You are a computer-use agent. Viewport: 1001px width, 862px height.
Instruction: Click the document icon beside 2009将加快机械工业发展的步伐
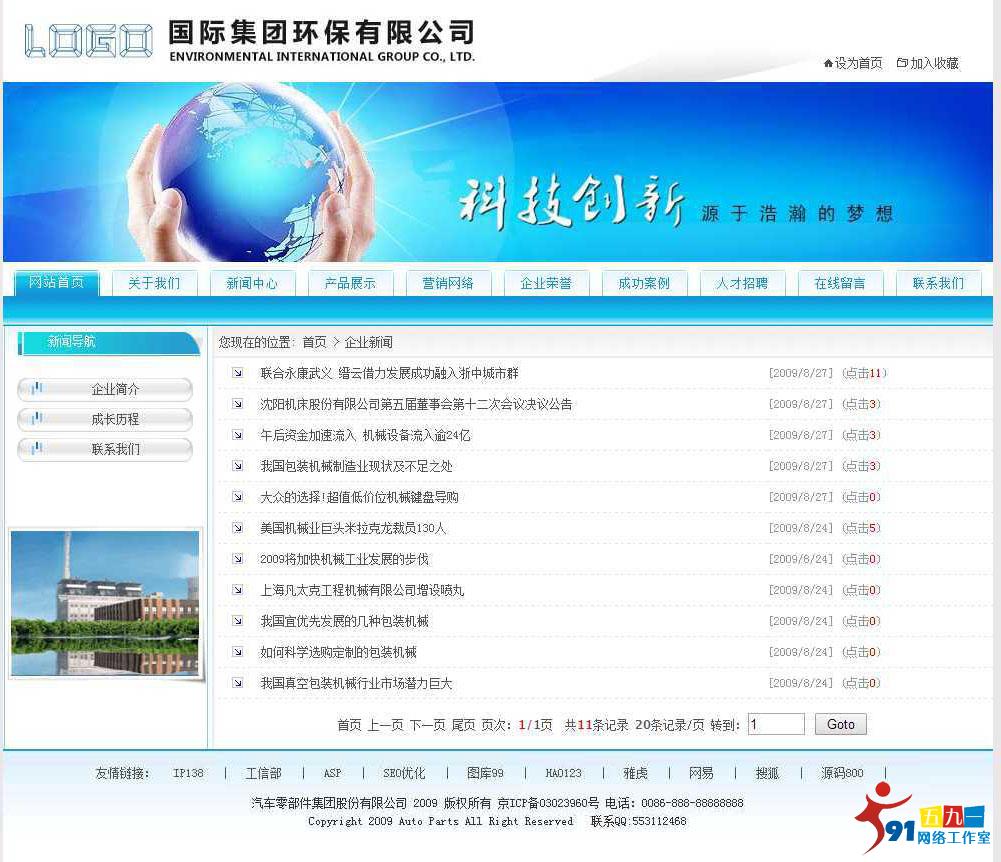236,559
